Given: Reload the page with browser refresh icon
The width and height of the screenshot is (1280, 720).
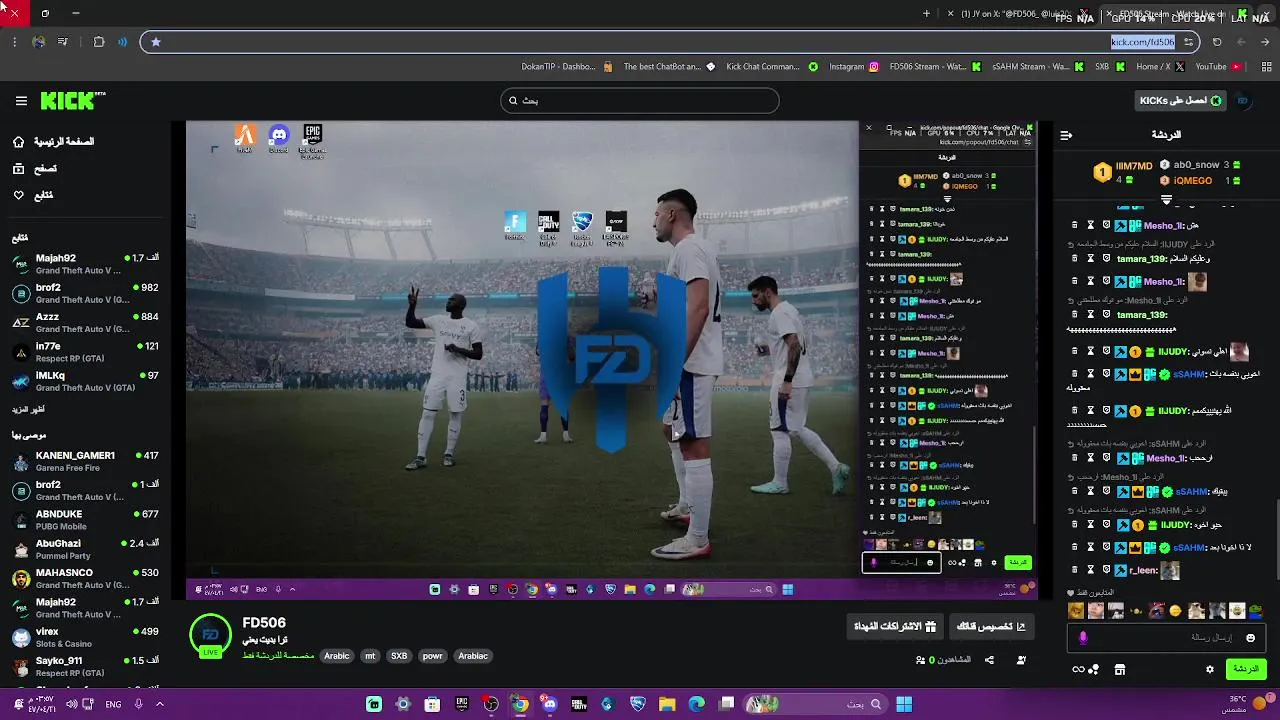Looking at the screenshot, I should [x=1217, y=42].
